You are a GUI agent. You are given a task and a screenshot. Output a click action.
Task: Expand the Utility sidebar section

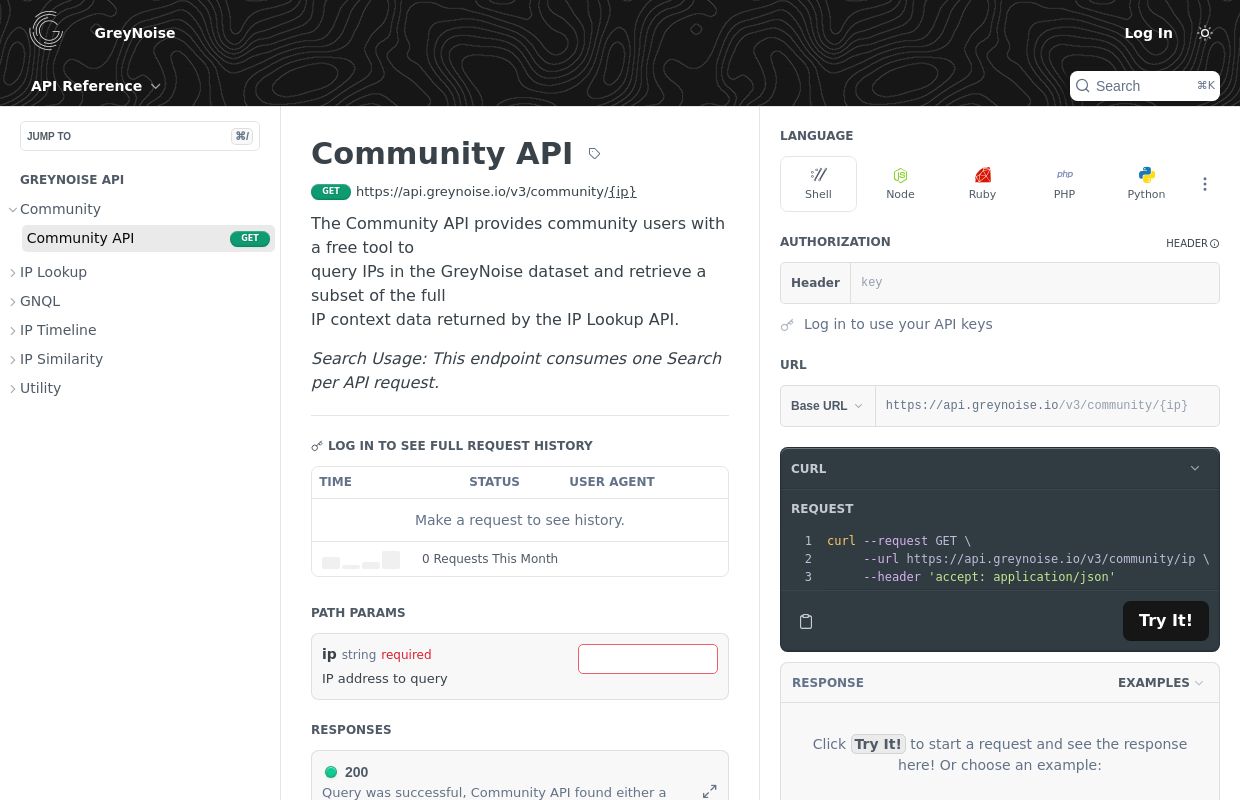pyautogui.click(x=14, y=389)
